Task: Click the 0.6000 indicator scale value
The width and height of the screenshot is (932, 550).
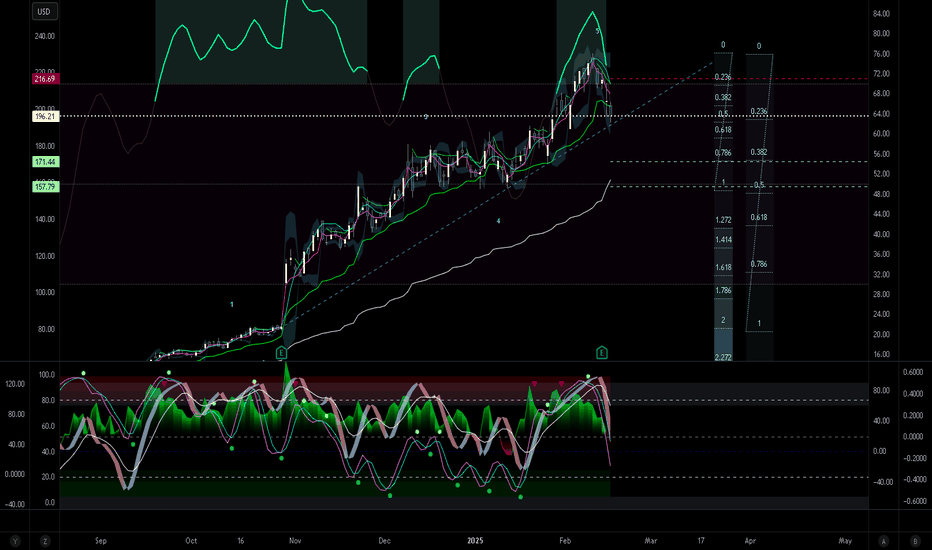Action: click(x=914, y=372)
